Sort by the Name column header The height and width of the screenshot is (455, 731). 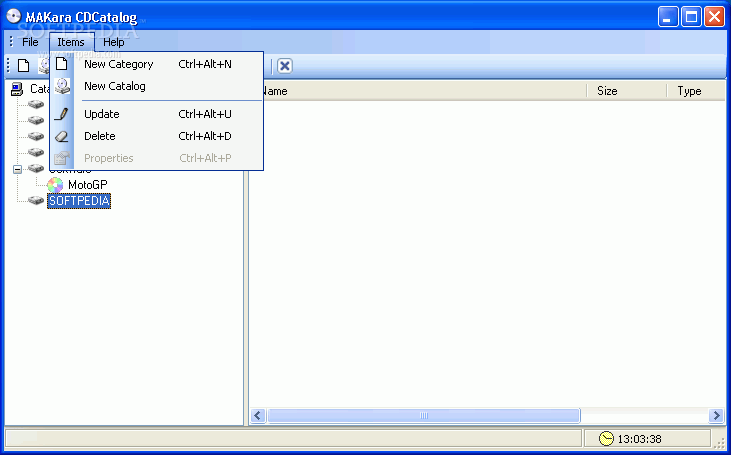417,91
